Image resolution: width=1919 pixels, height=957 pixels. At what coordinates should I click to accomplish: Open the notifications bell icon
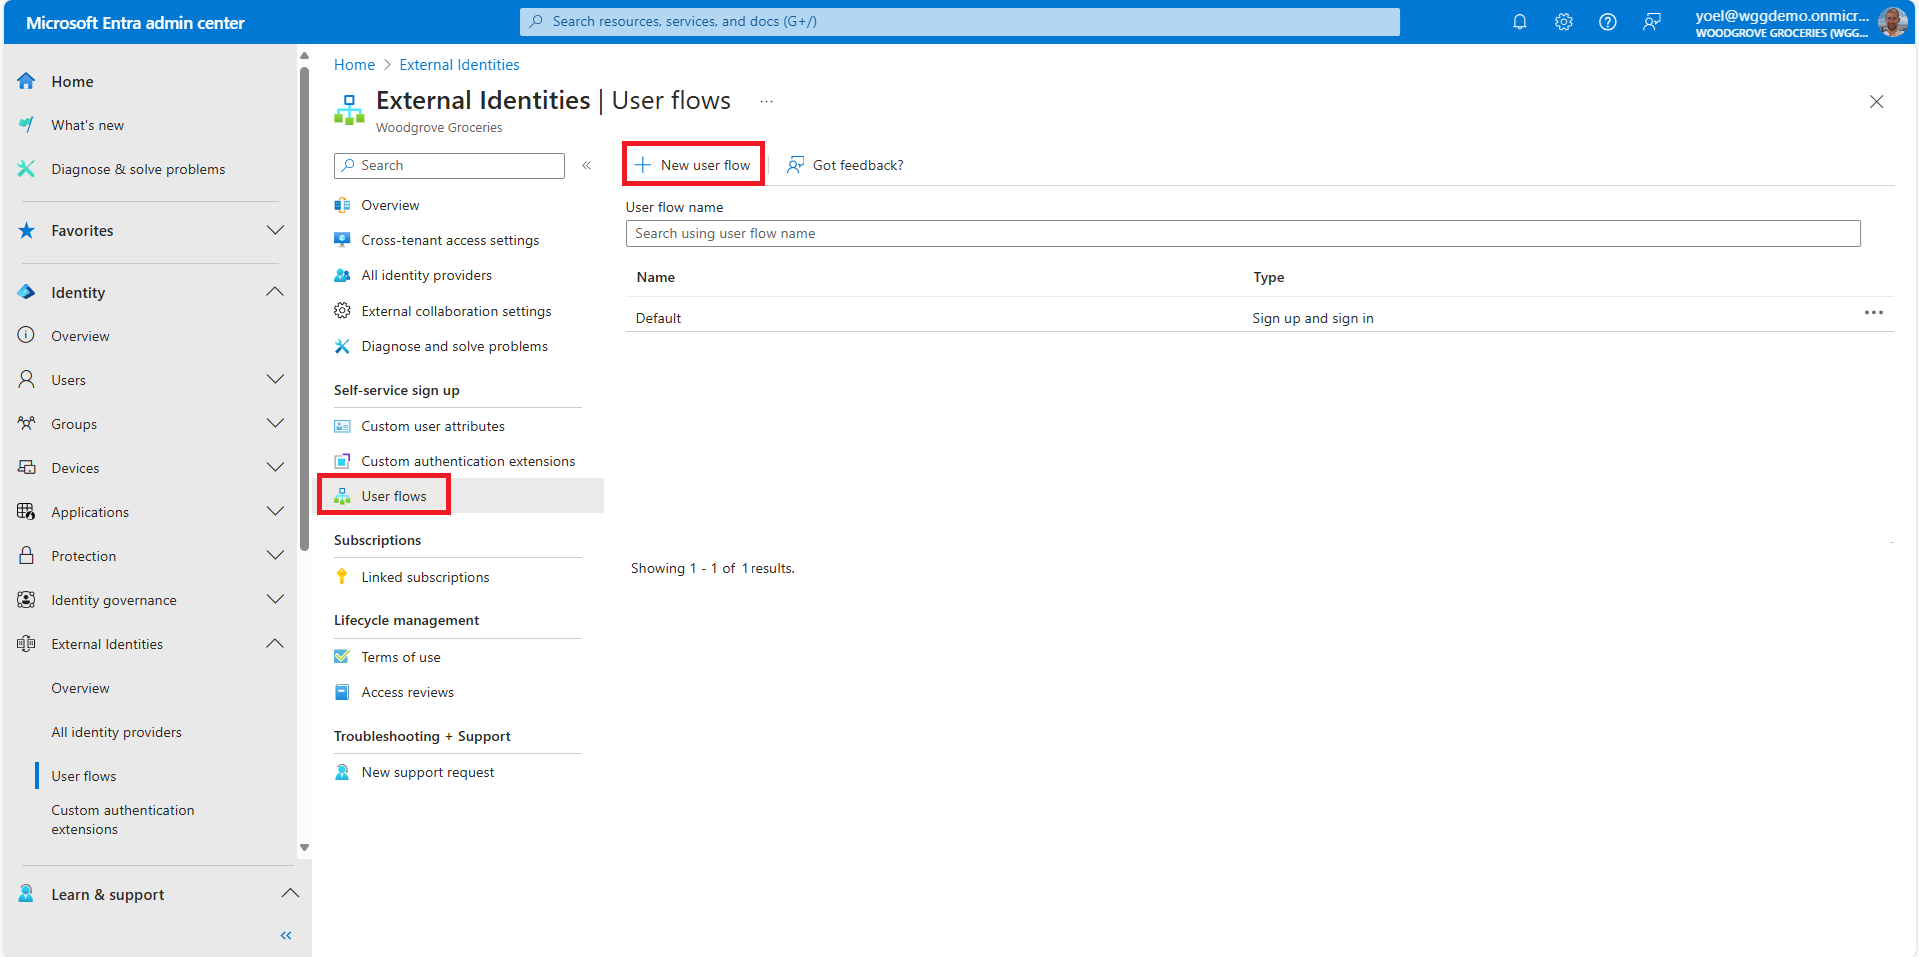click(x=1519, y=22)
